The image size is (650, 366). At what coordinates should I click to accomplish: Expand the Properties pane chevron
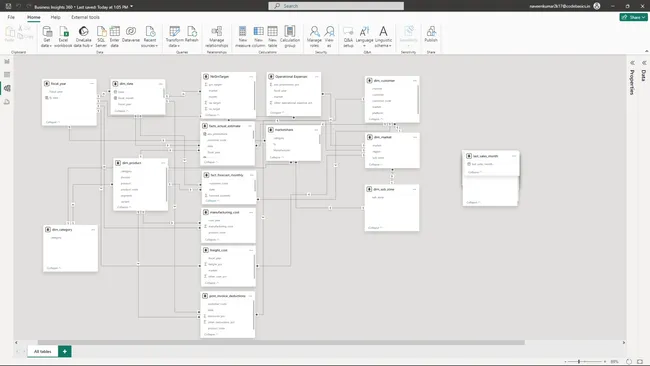click(633, 63)
